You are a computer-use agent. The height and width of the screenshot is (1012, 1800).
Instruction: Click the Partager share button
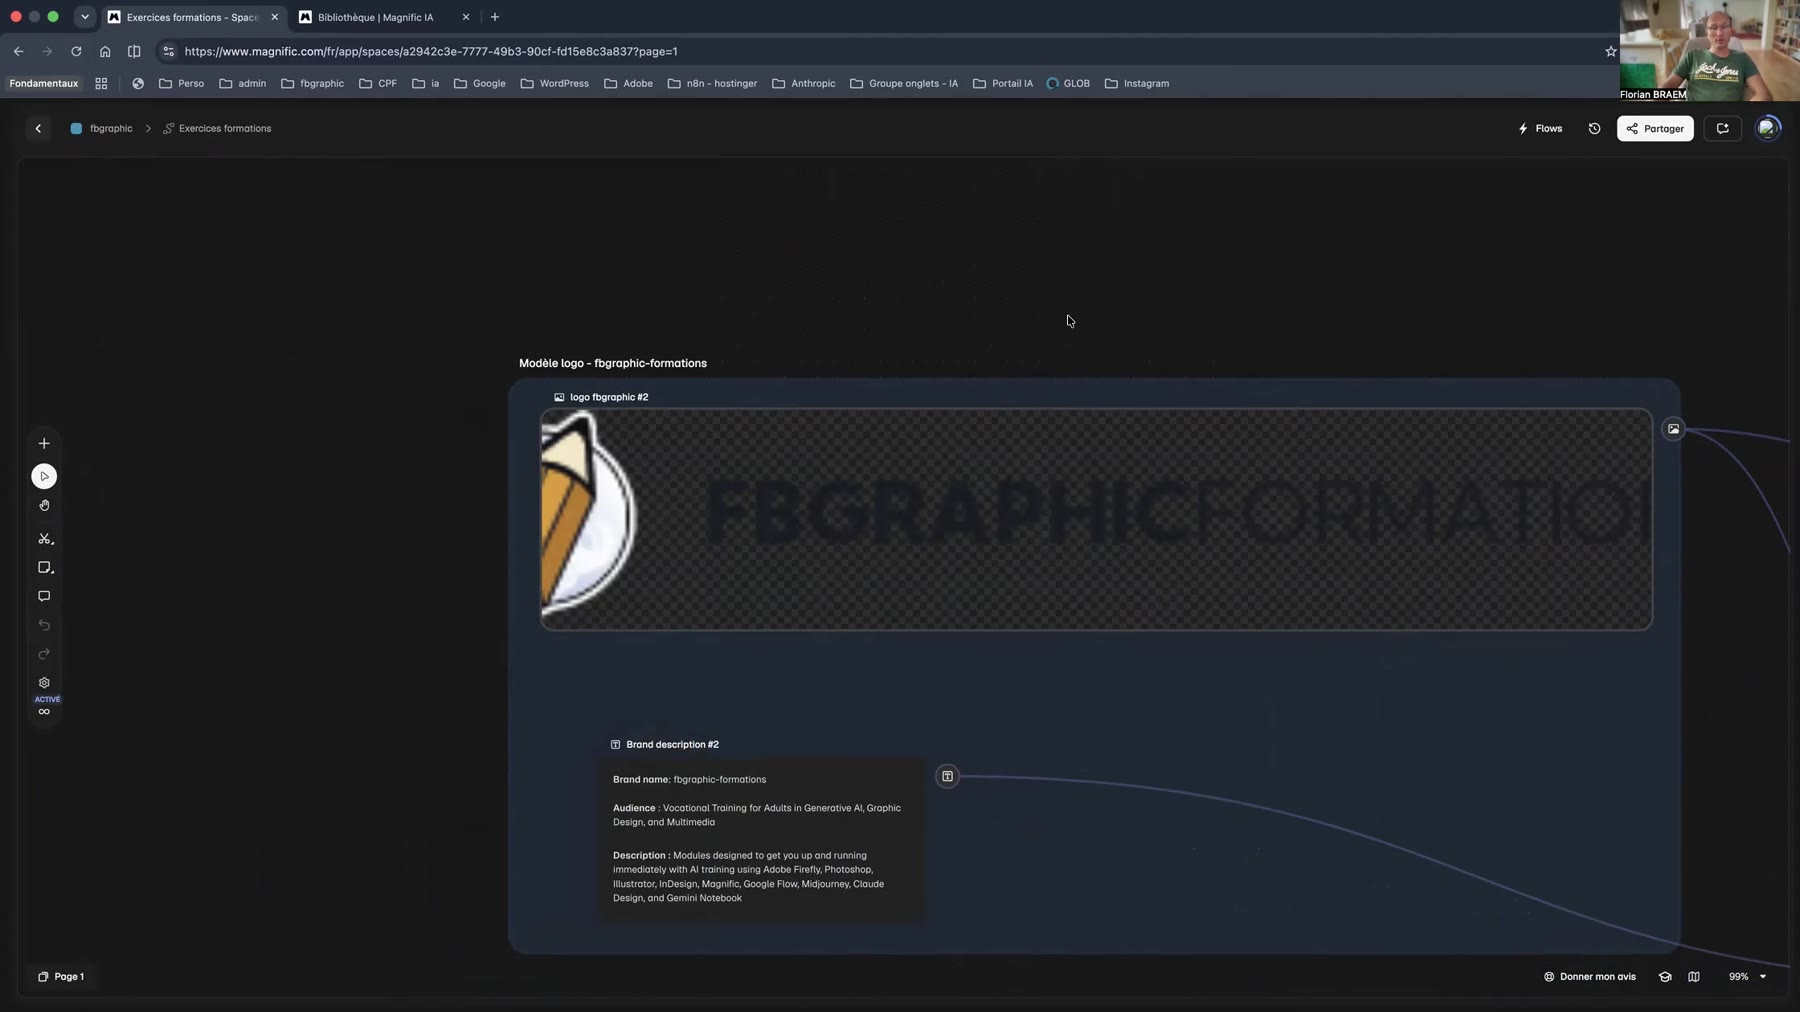point(1655,128)
